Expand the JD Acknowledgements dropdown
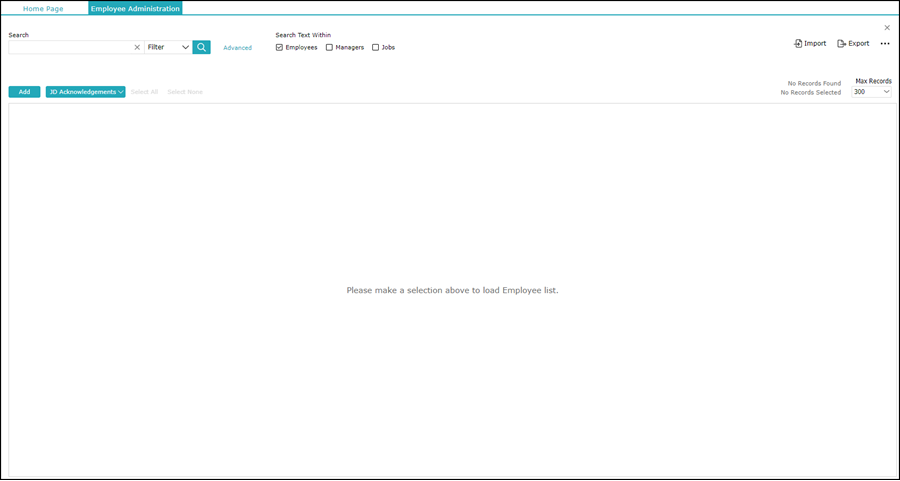 86,92
